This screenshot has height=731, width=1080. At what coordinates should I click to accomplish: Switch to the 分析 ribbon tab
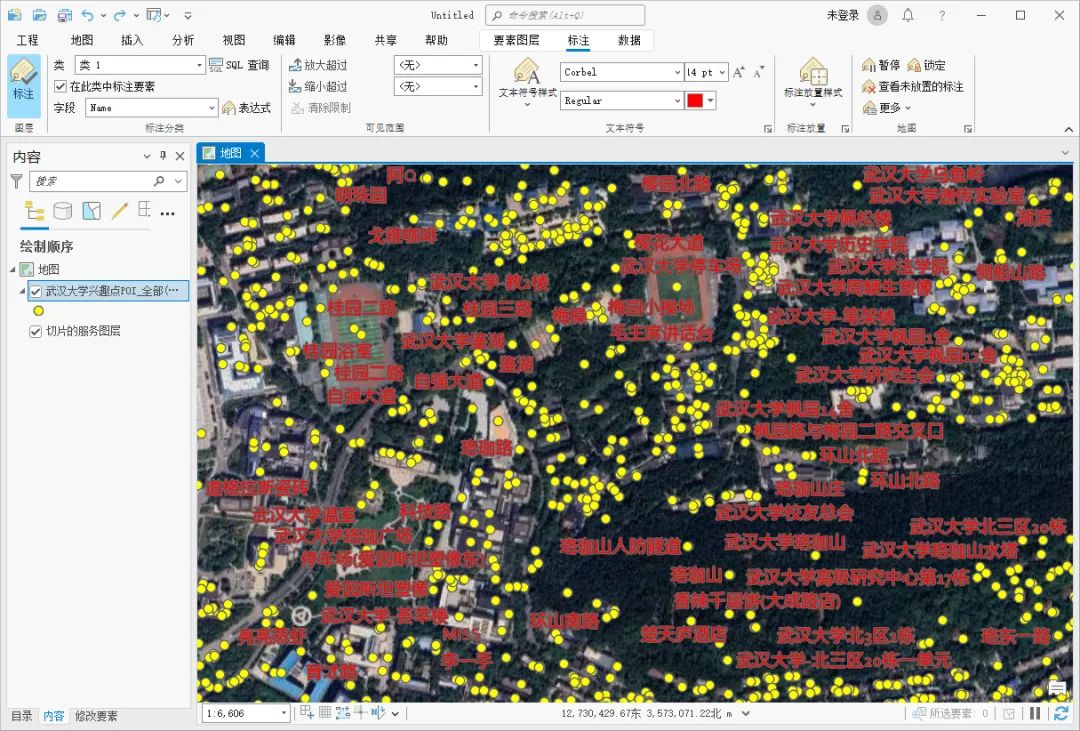tap(183, 41)
